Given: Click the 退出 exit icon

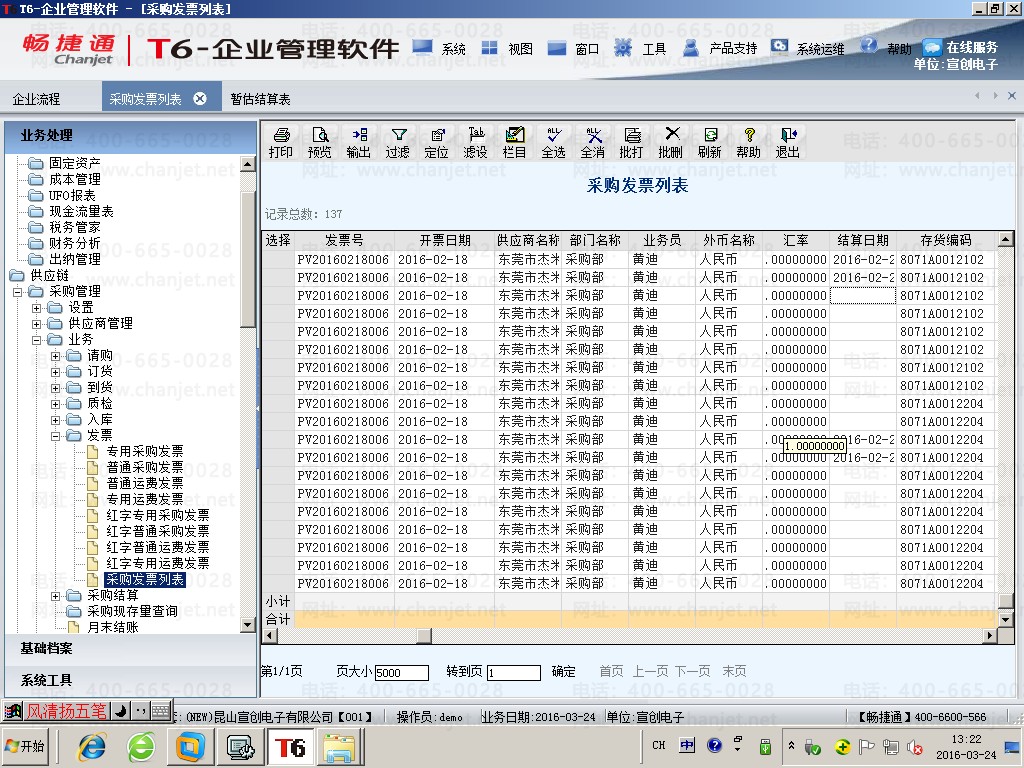Looking at the screenshot, I should [x=788, y=142].
